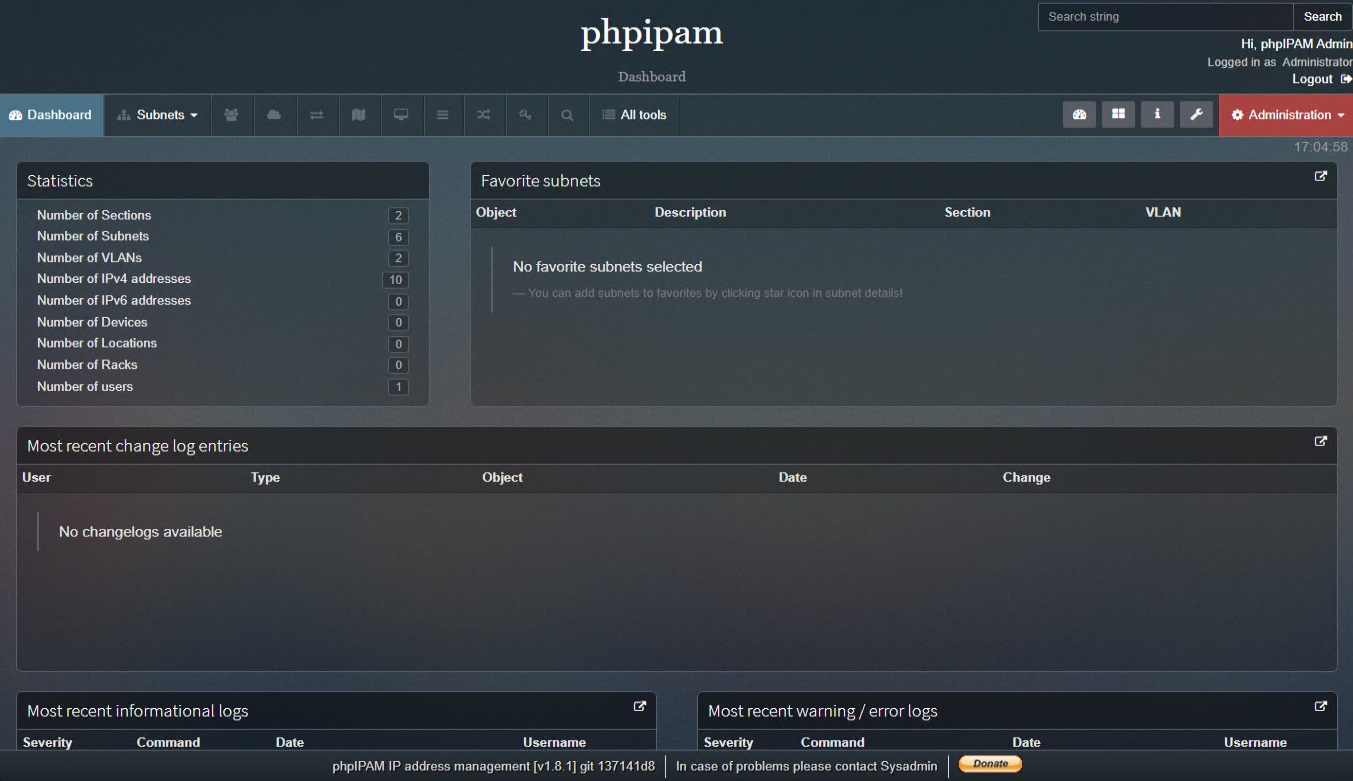1353x781 pixels.
Task: Click the magnifier search icon in navbar
Action: pyautogui.click(x=567, y=115)
